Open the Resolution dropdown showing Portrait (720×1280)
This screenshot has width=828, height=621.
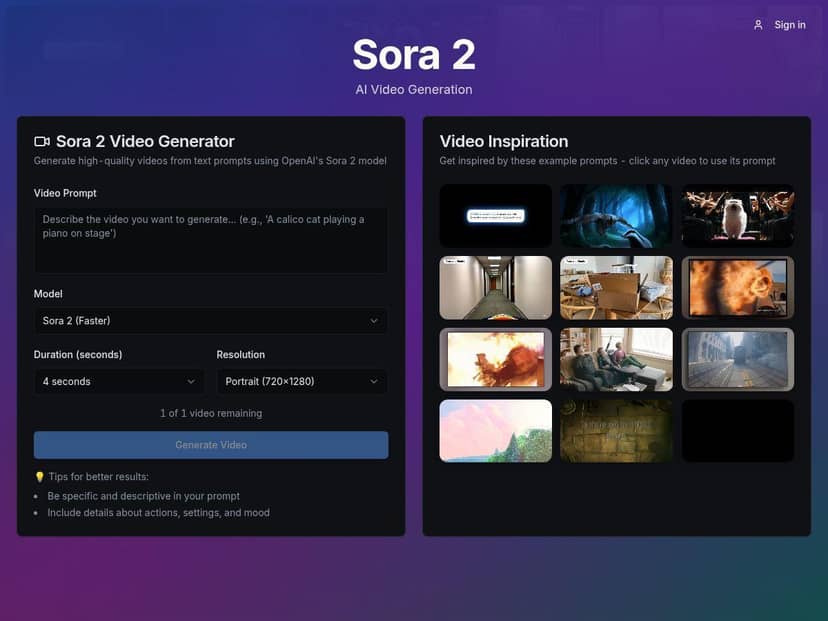pyautogui.click(x=301, y=382)
